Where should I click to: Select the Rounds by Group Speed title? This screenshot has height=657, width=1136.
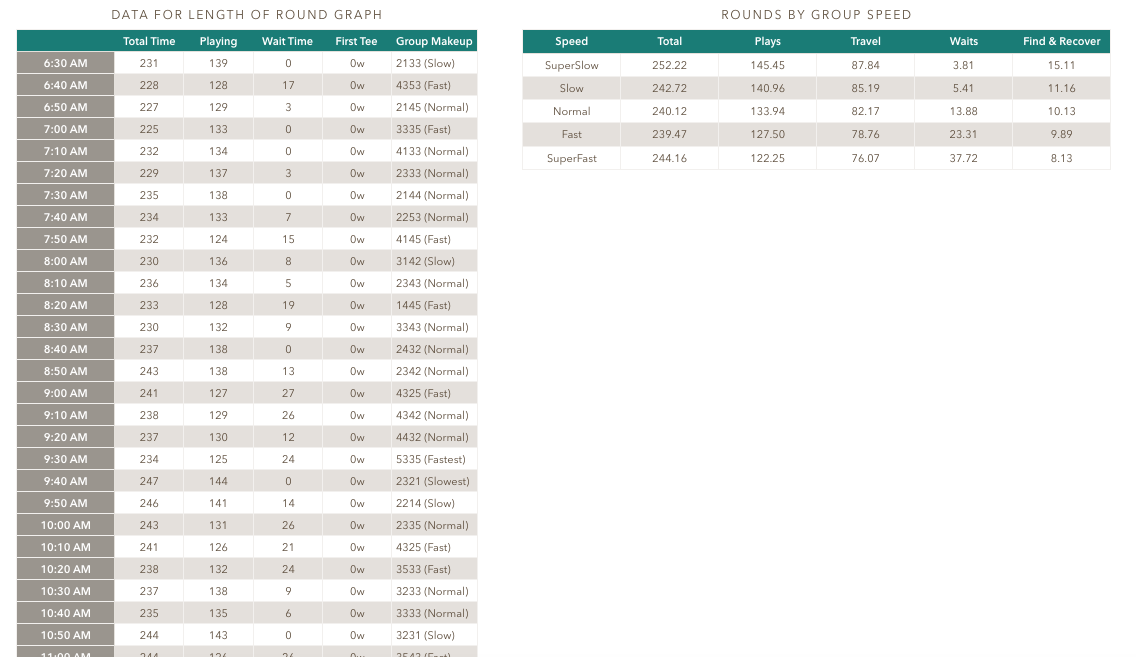pyautogui.click(x=816, y=15)
